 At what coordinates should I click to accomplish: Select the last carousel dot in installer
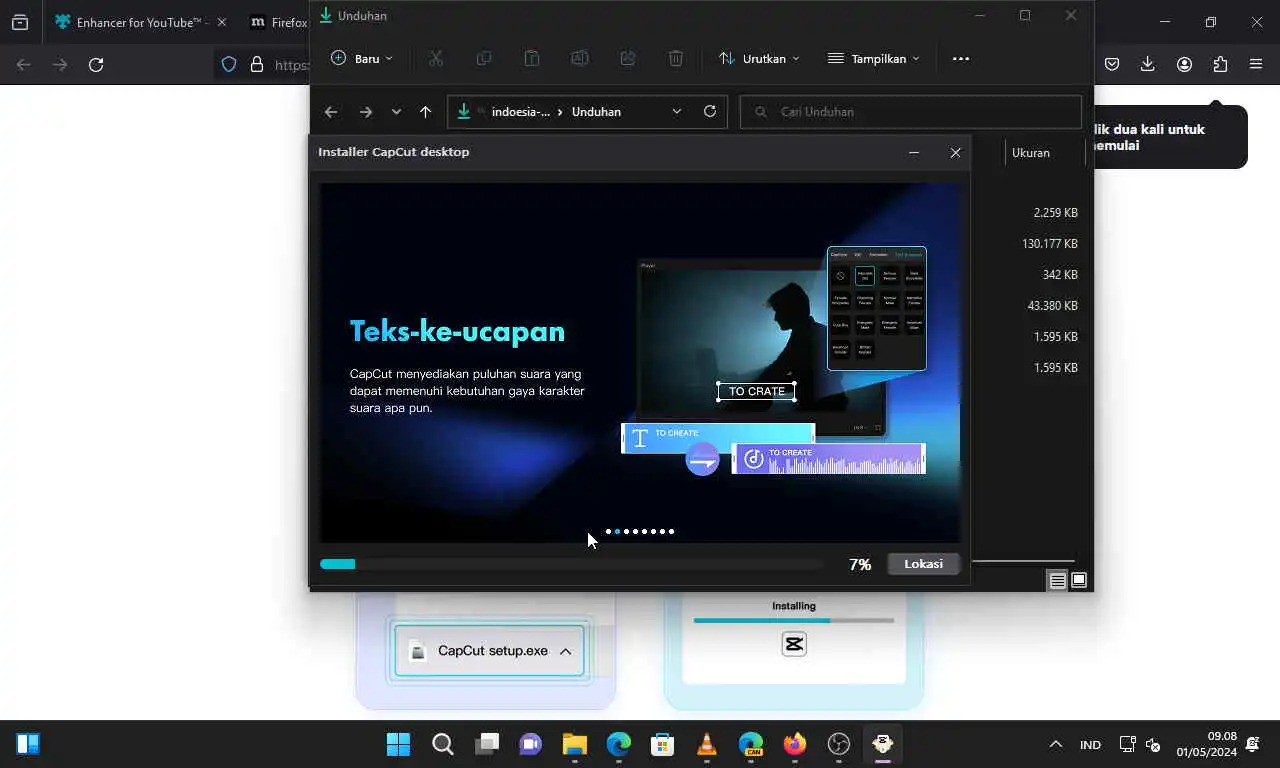[x=671, y=532]
